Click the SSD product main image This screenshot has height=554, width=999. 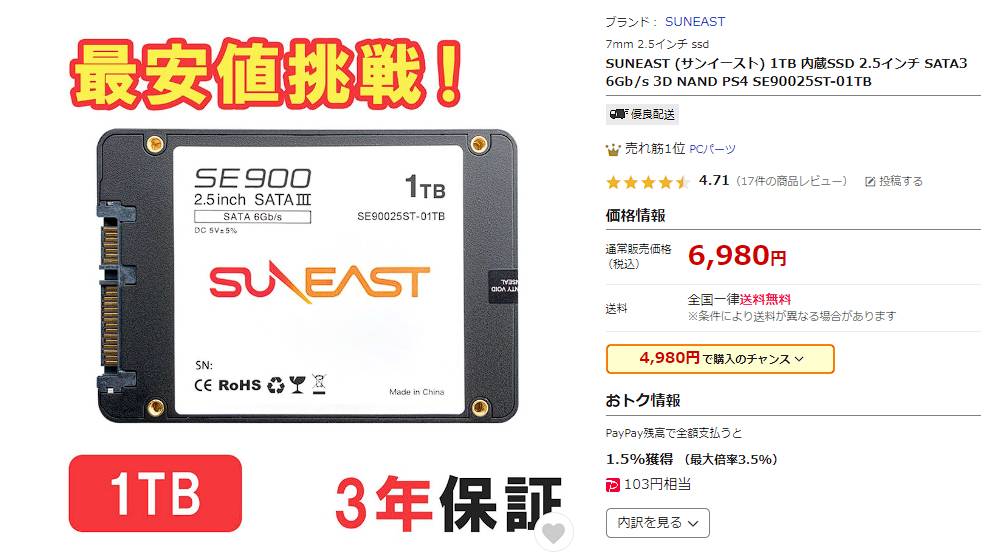click(307, 275)
